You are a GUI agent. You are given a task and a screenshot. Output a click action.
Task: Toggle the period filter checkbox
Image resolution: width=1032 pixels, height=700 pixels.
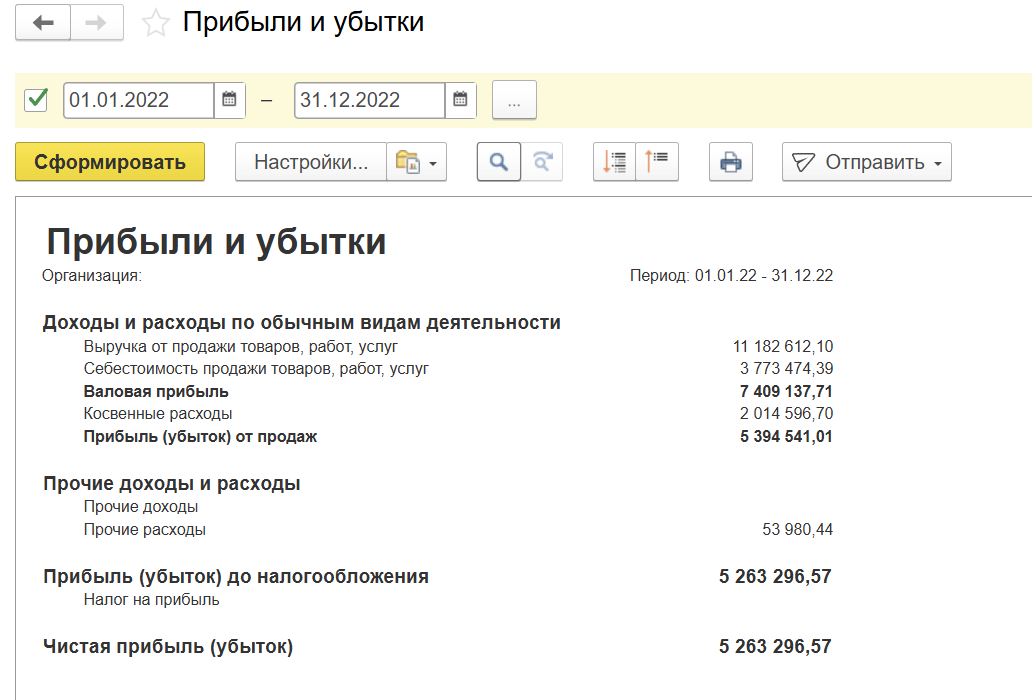37,100
